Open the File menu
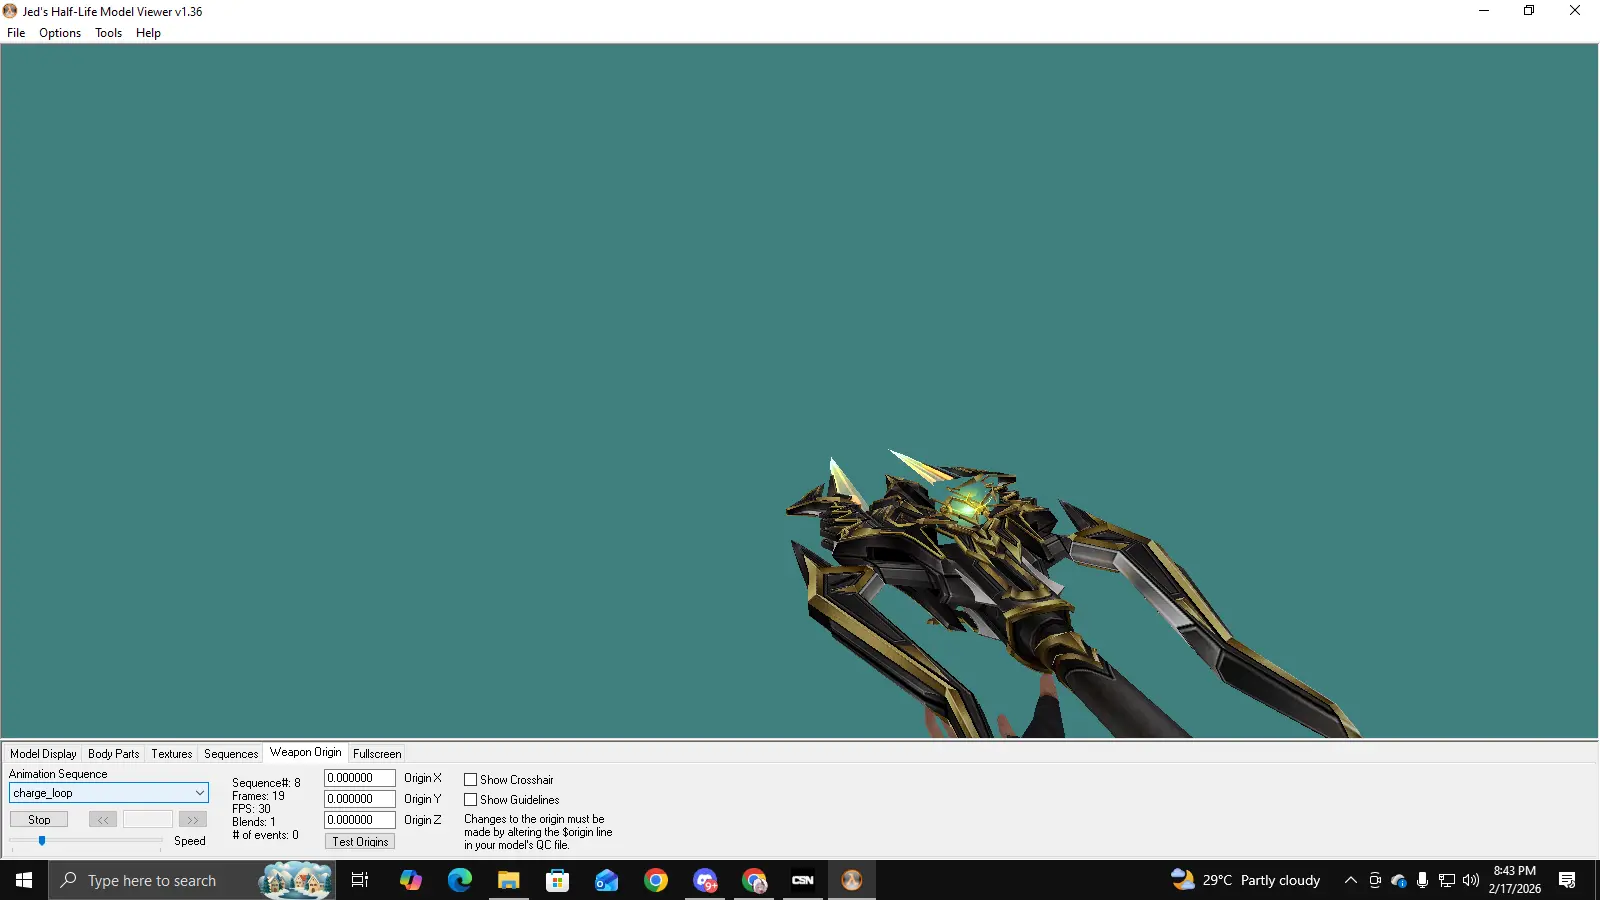The image size is (1600, 900). tap(16, 33)
